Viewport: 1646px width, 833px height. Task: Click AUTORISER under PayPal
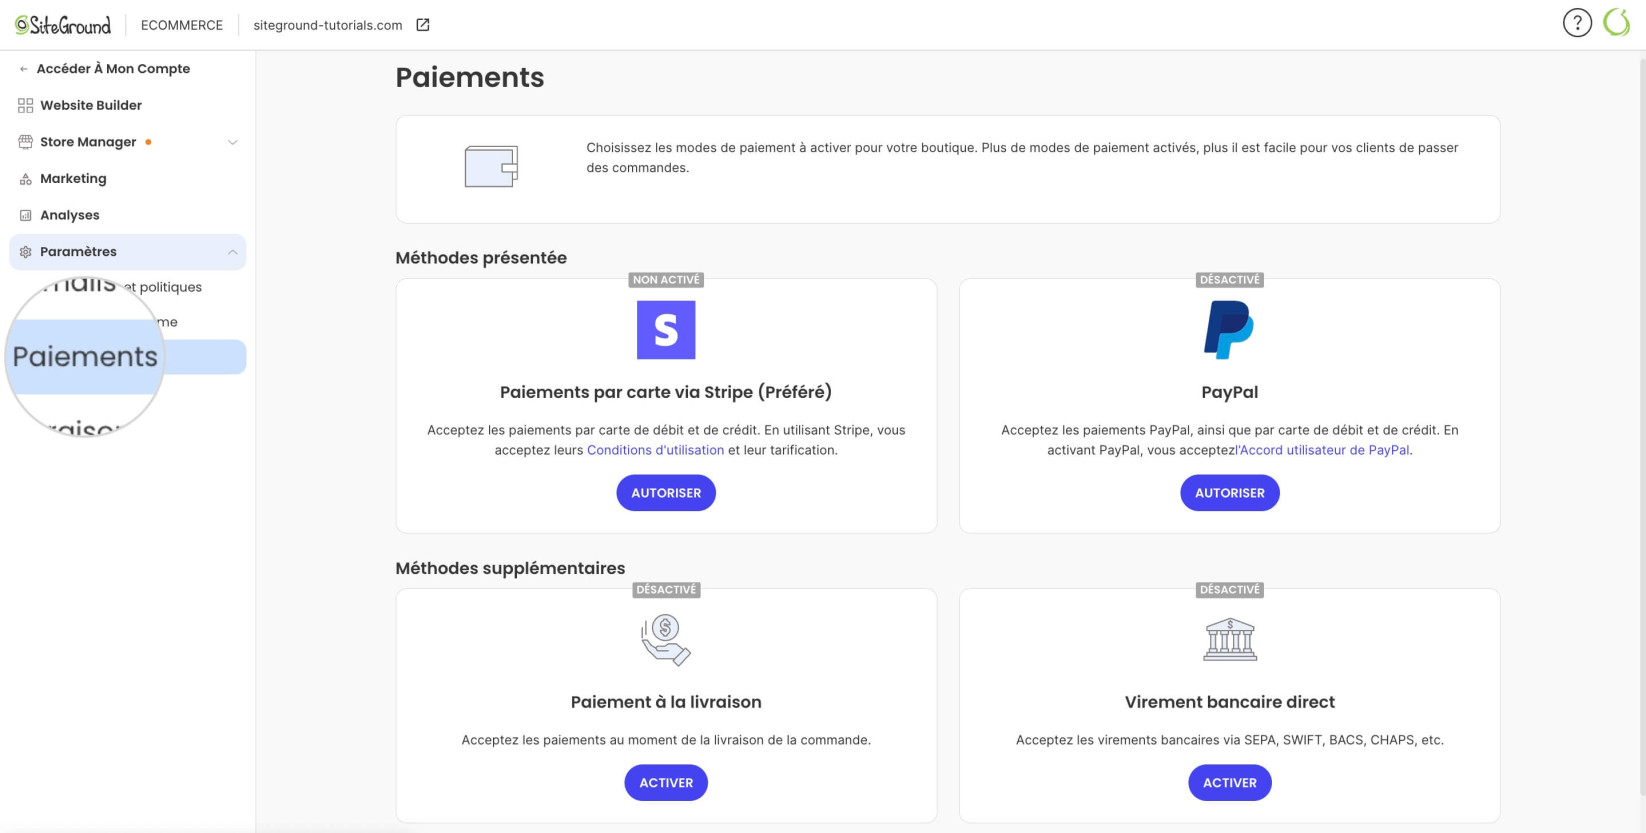(x=1230, y=493)
